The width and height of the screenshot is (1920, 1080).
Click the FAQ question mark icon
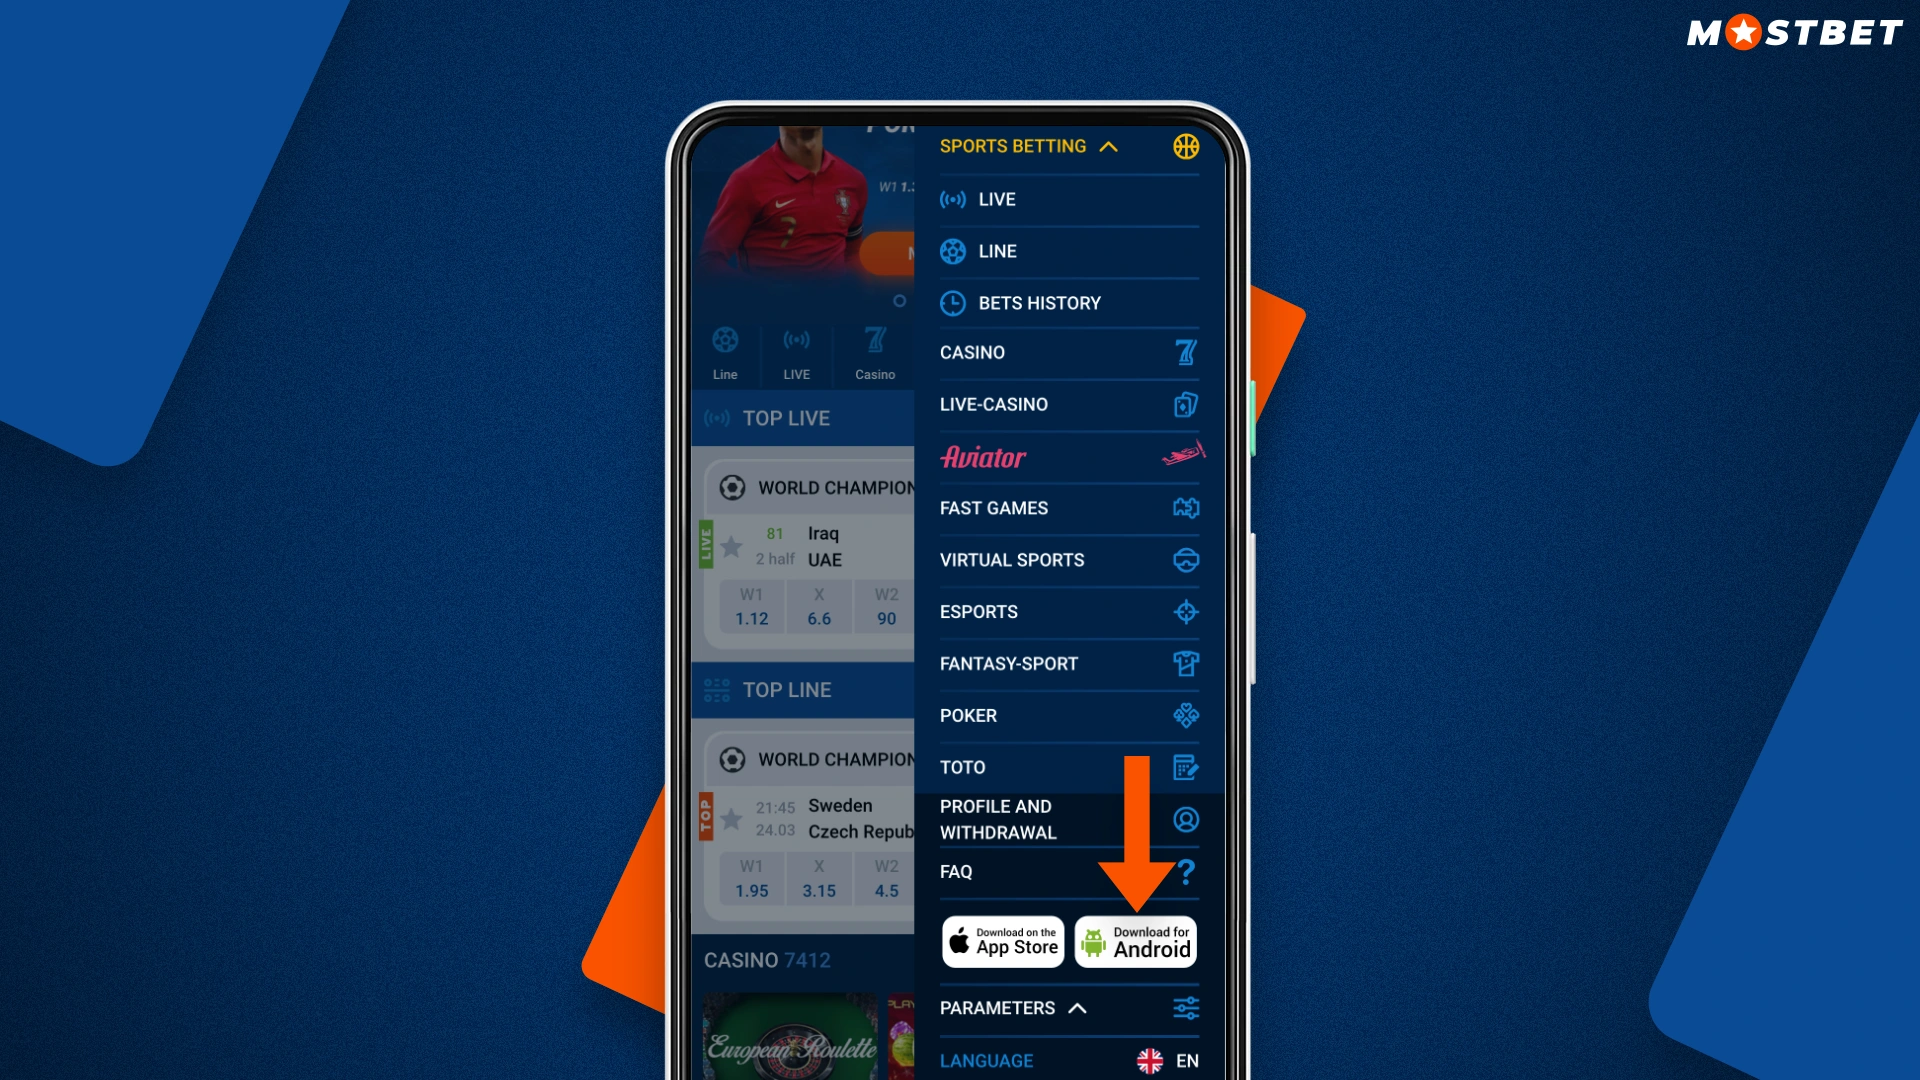point(1184,872)
